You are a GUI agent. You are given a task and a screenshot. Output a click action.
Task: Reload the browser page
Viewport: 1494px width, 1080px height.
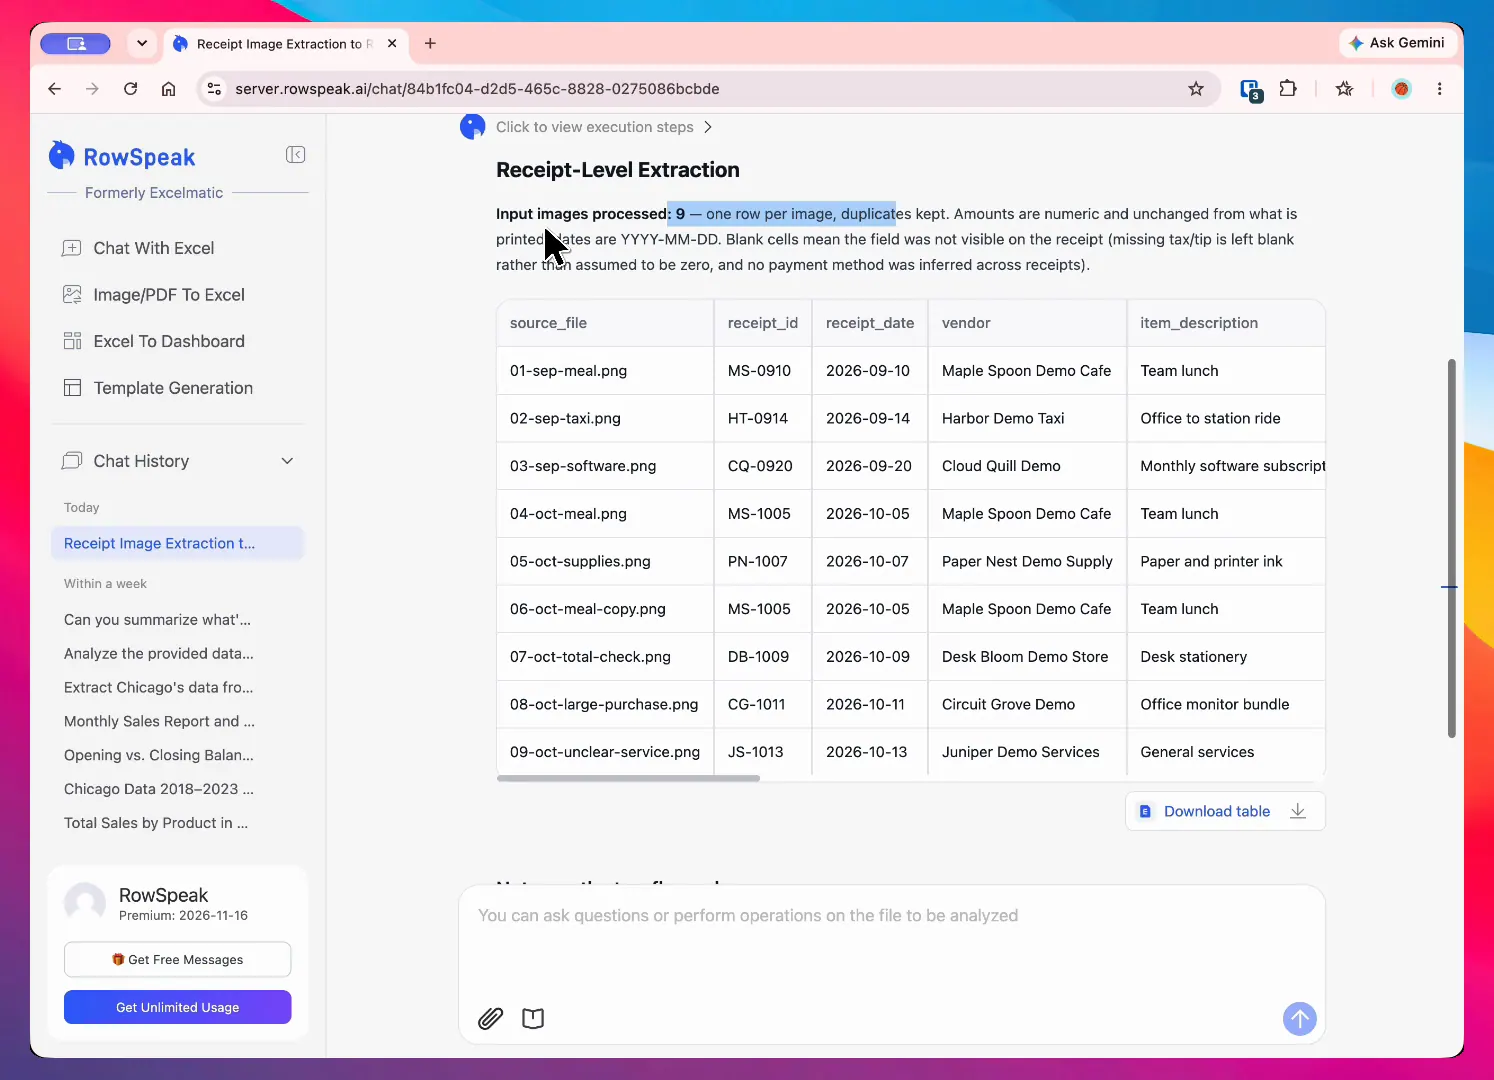(130, 89)
